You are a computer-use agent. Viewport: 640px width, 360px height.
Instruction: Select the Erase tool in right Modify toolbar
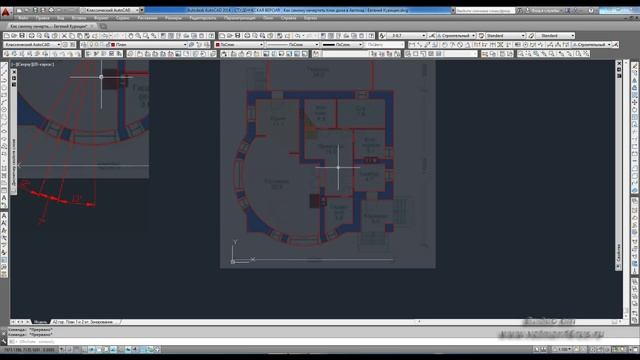point(635,66)
